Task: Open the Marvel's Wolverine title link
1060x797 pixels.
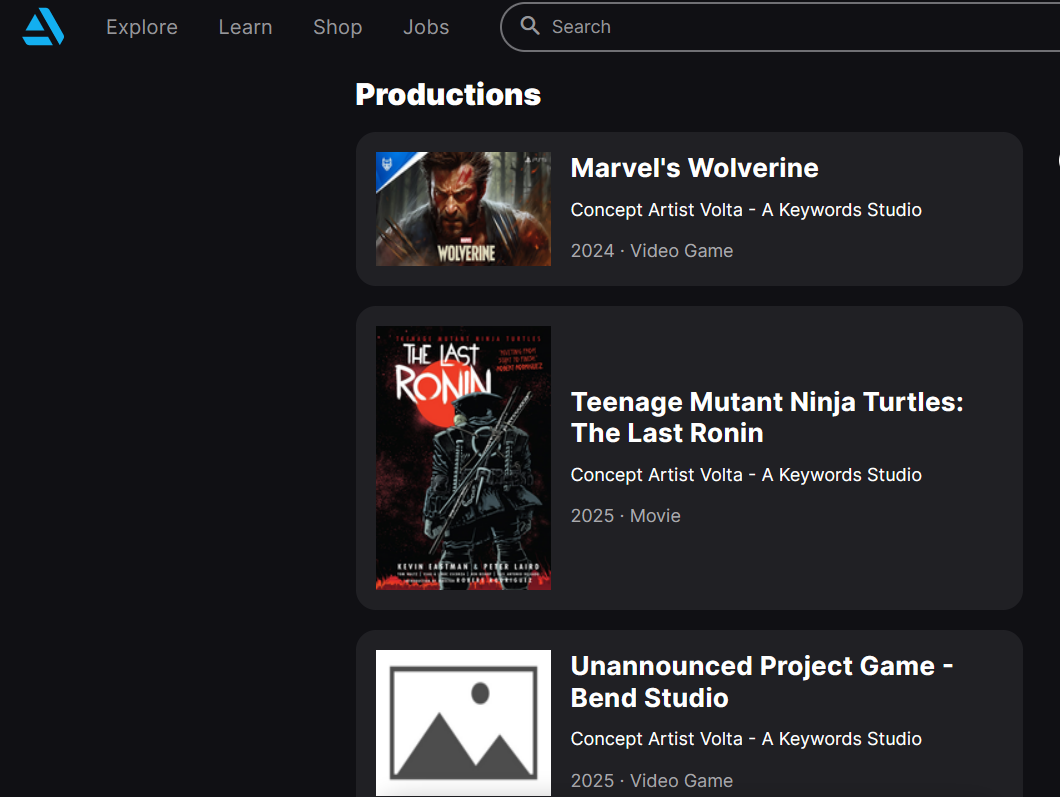Action: click(x=694, y=168)
